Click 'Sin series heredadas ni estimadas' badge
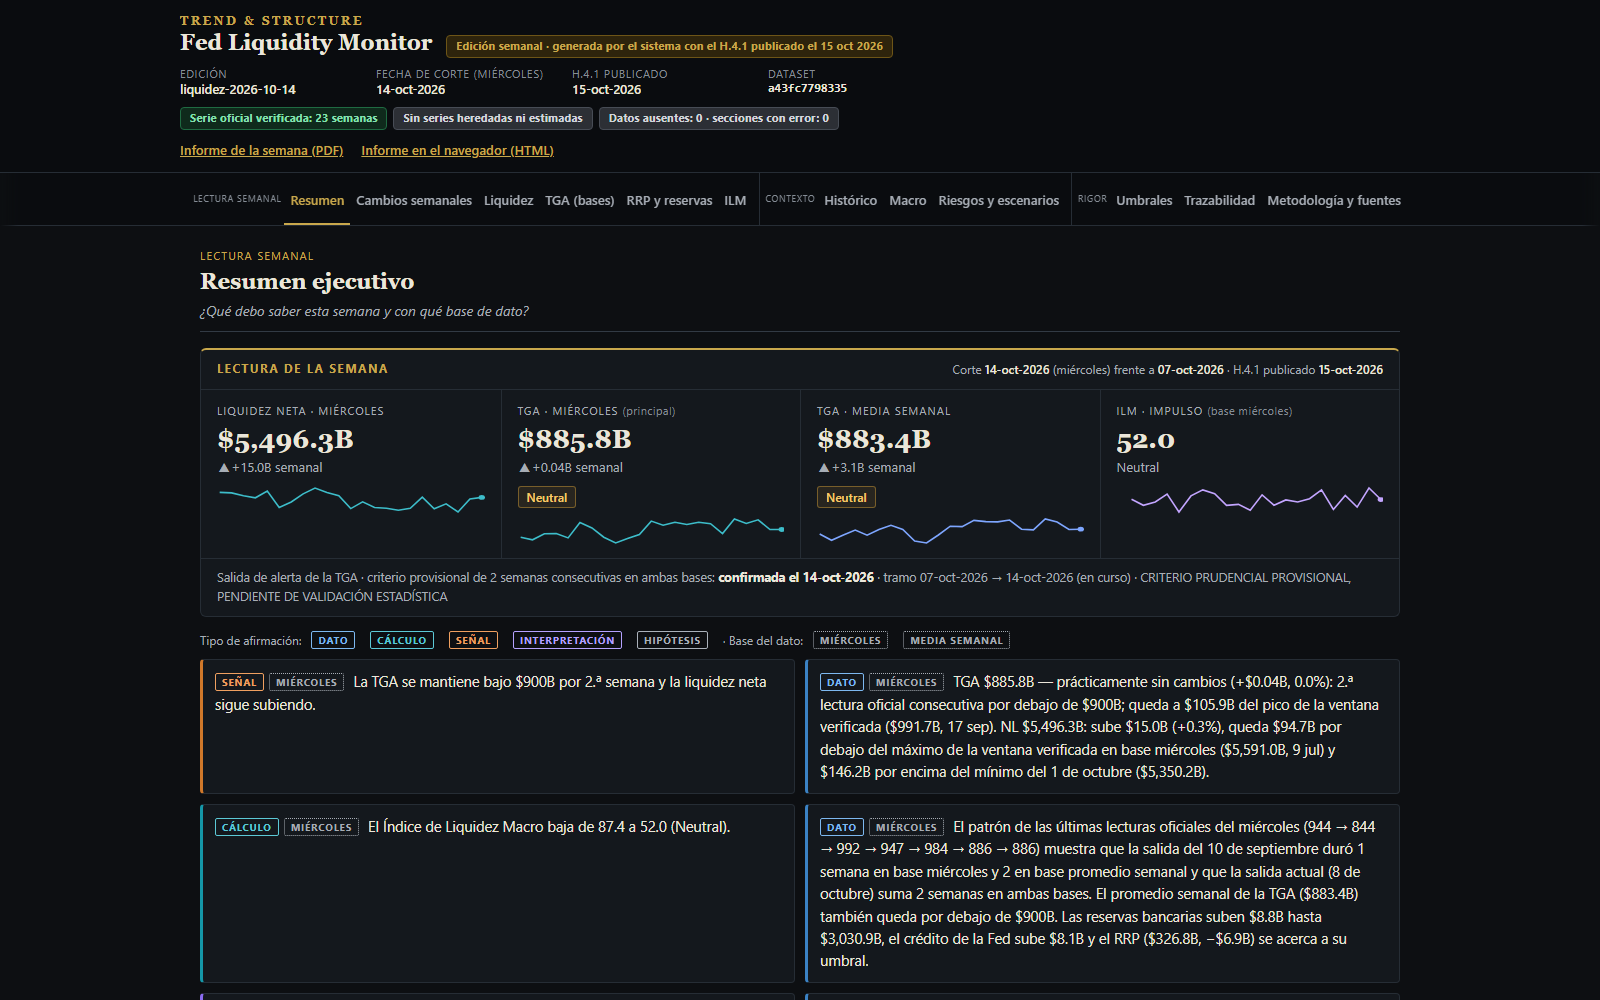Viewport: 1600px width, 1000px height. pos(492,118)
